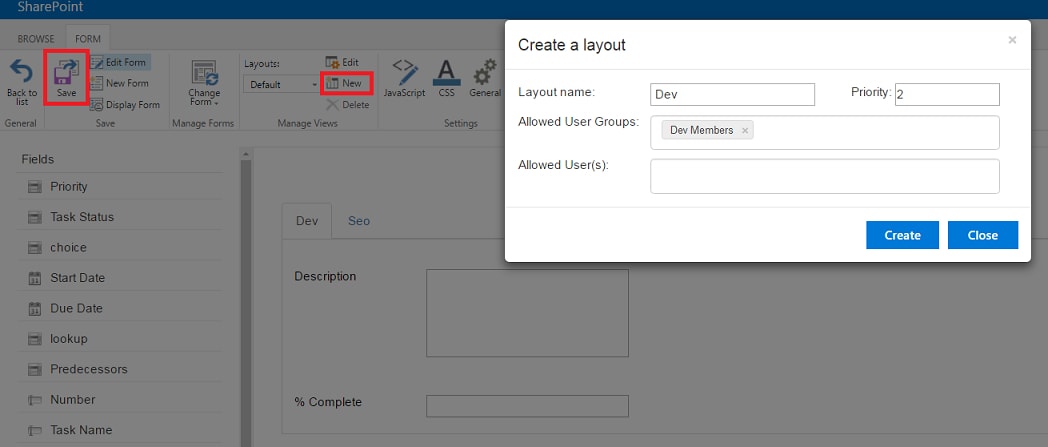Click the Layout name input box

733,95
